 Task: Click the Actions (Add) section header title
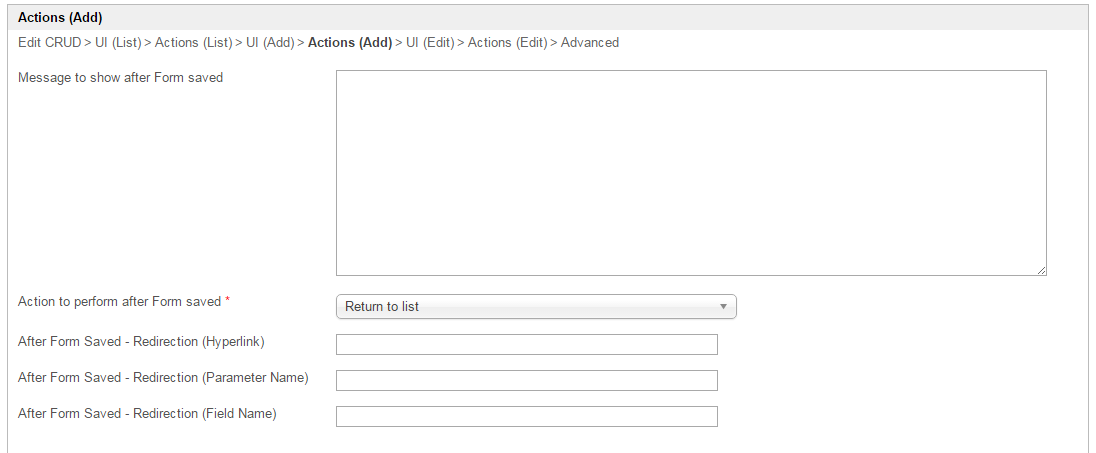coord(60,18)
